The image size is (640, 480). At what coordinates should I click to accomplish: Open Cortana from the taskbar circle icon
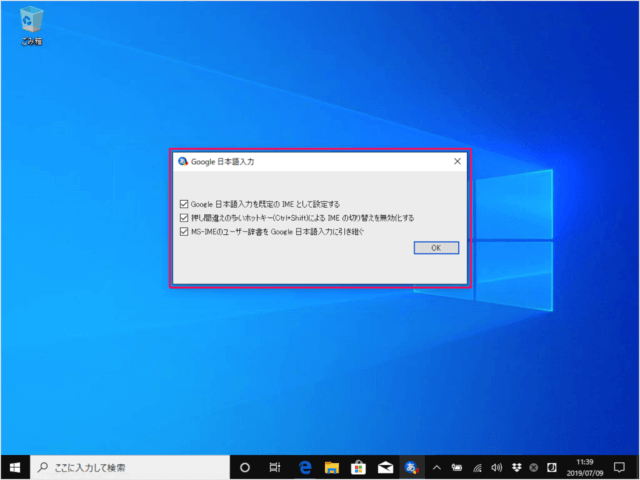(244, 467)
